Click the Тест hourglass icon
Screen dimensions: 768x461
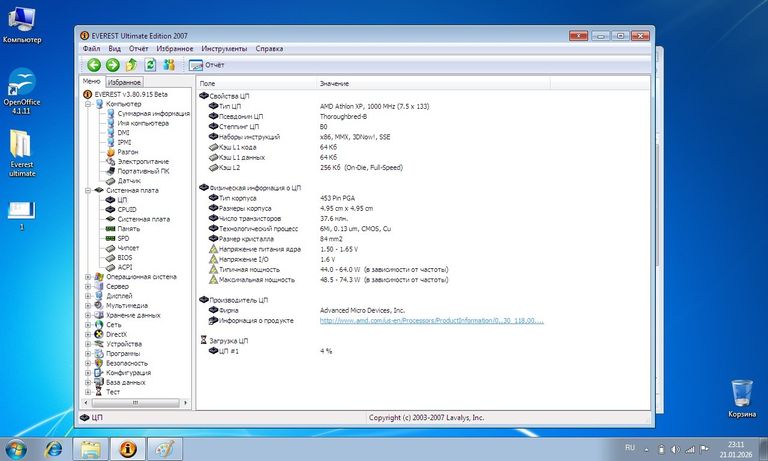pos(98,392)
